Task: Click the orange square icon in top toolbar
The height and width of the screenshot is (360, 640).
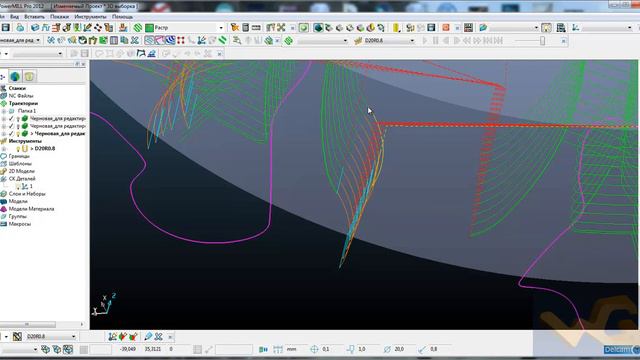Action: click(x=446, y=28)
